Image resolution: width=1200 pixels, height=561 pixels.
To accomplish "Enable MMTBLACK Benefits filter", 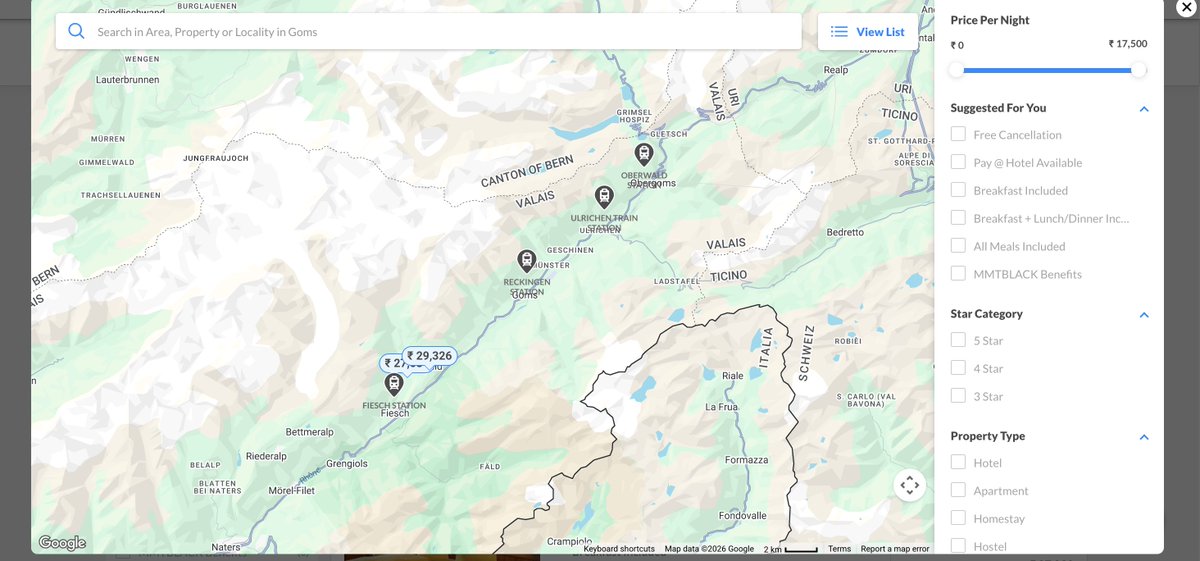I will [x=958, y=274].
